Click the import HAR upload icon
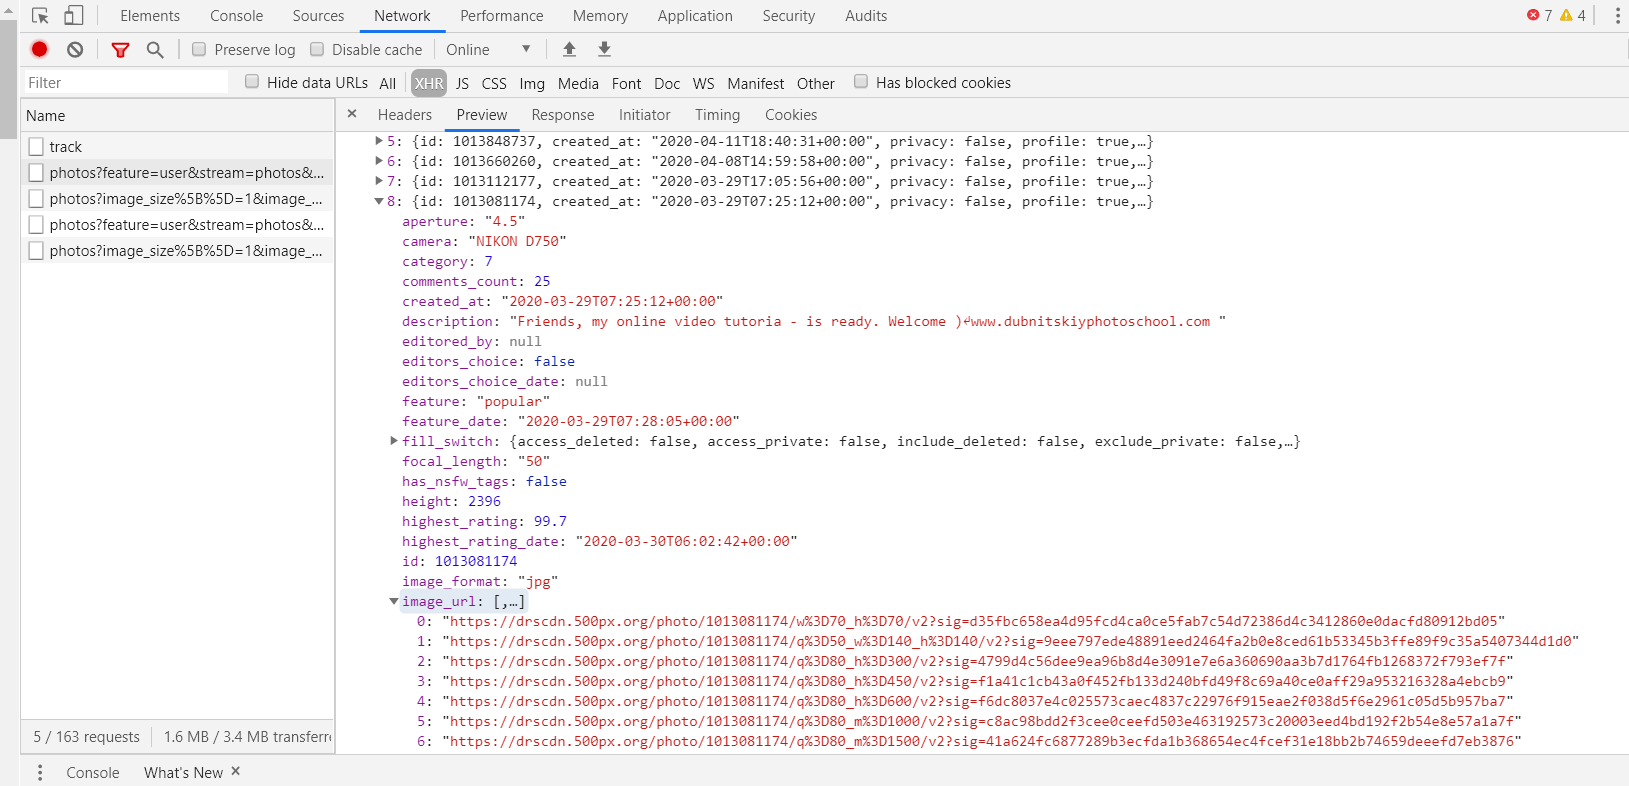This screenshot has height=786, width=1629. (569, 49)
